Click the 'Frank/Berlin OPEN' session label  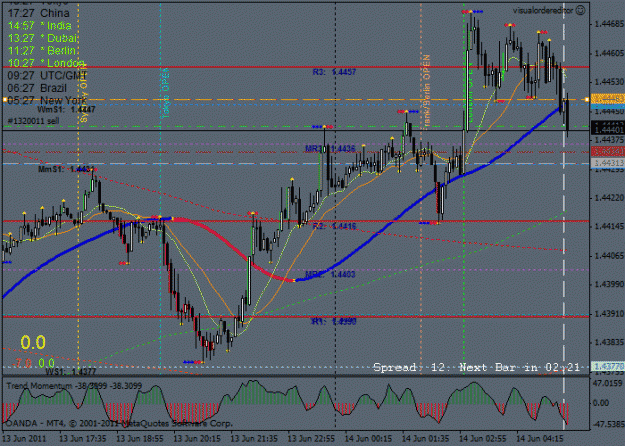426,92
